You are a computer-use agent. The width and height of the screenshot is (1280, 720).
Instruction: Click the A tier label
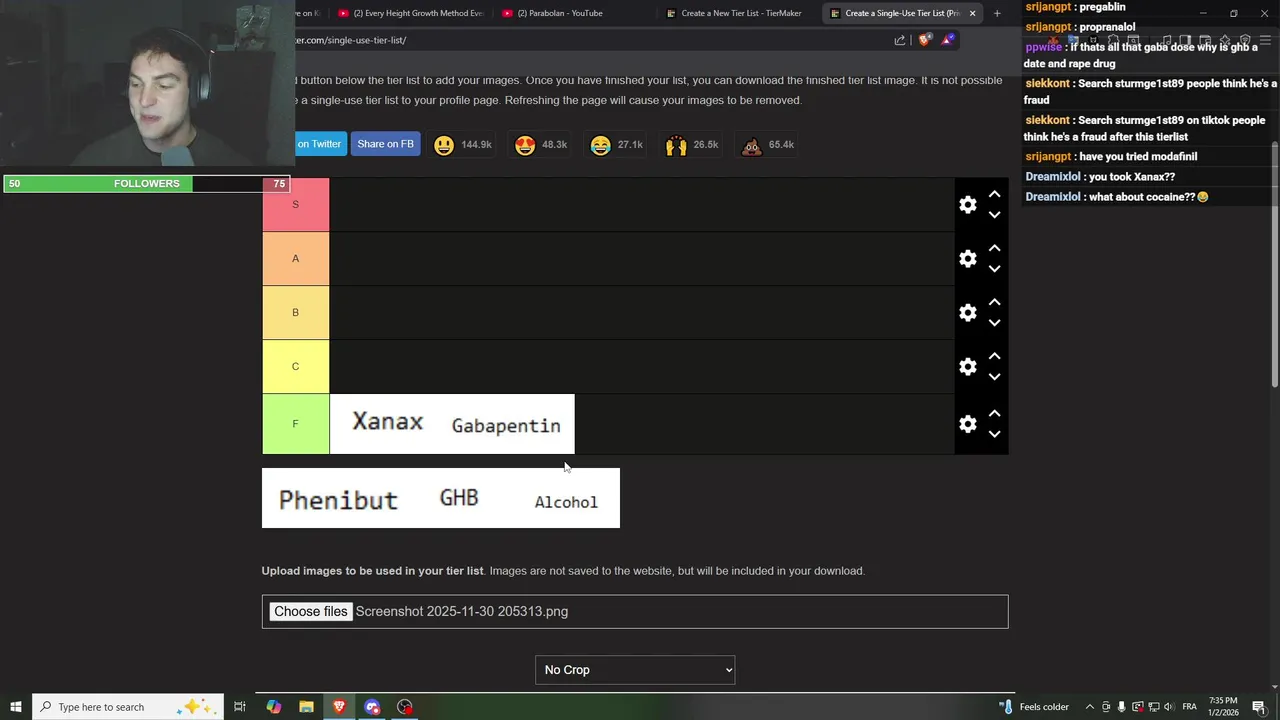[x=295, y=259]
